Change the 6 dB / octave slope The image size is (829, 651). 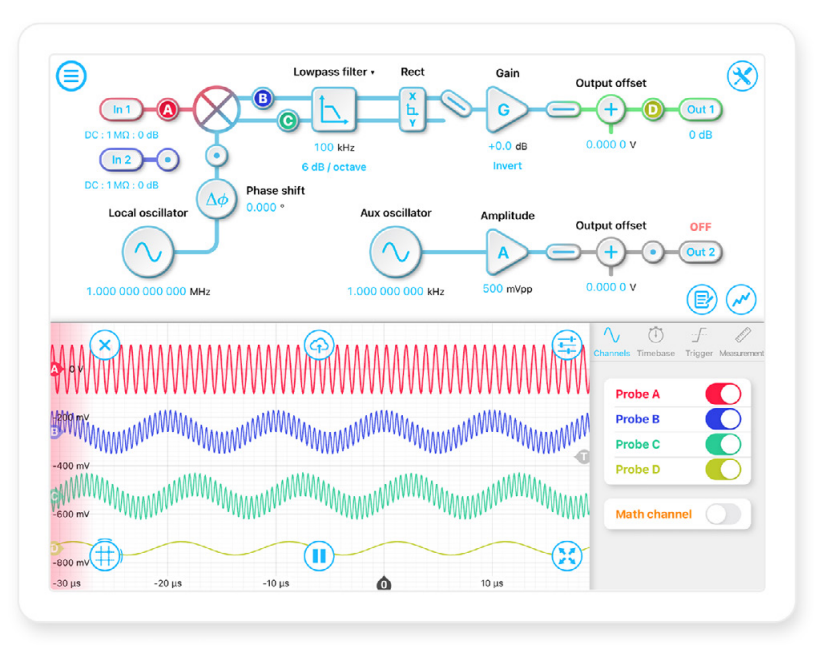tap(334, 167)
